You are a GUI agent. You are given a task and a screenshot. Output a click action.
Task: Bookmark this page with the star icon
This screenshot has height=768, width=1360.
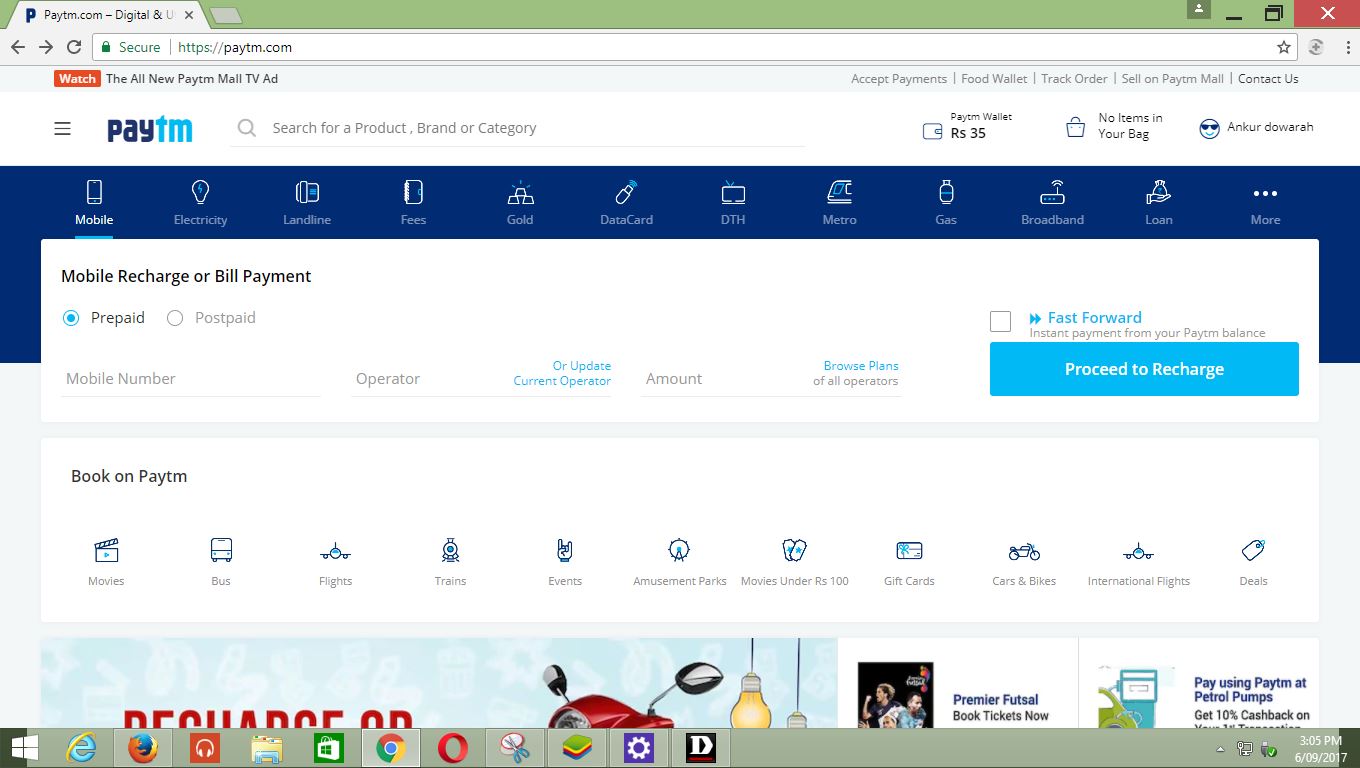tap(1284, 47)
